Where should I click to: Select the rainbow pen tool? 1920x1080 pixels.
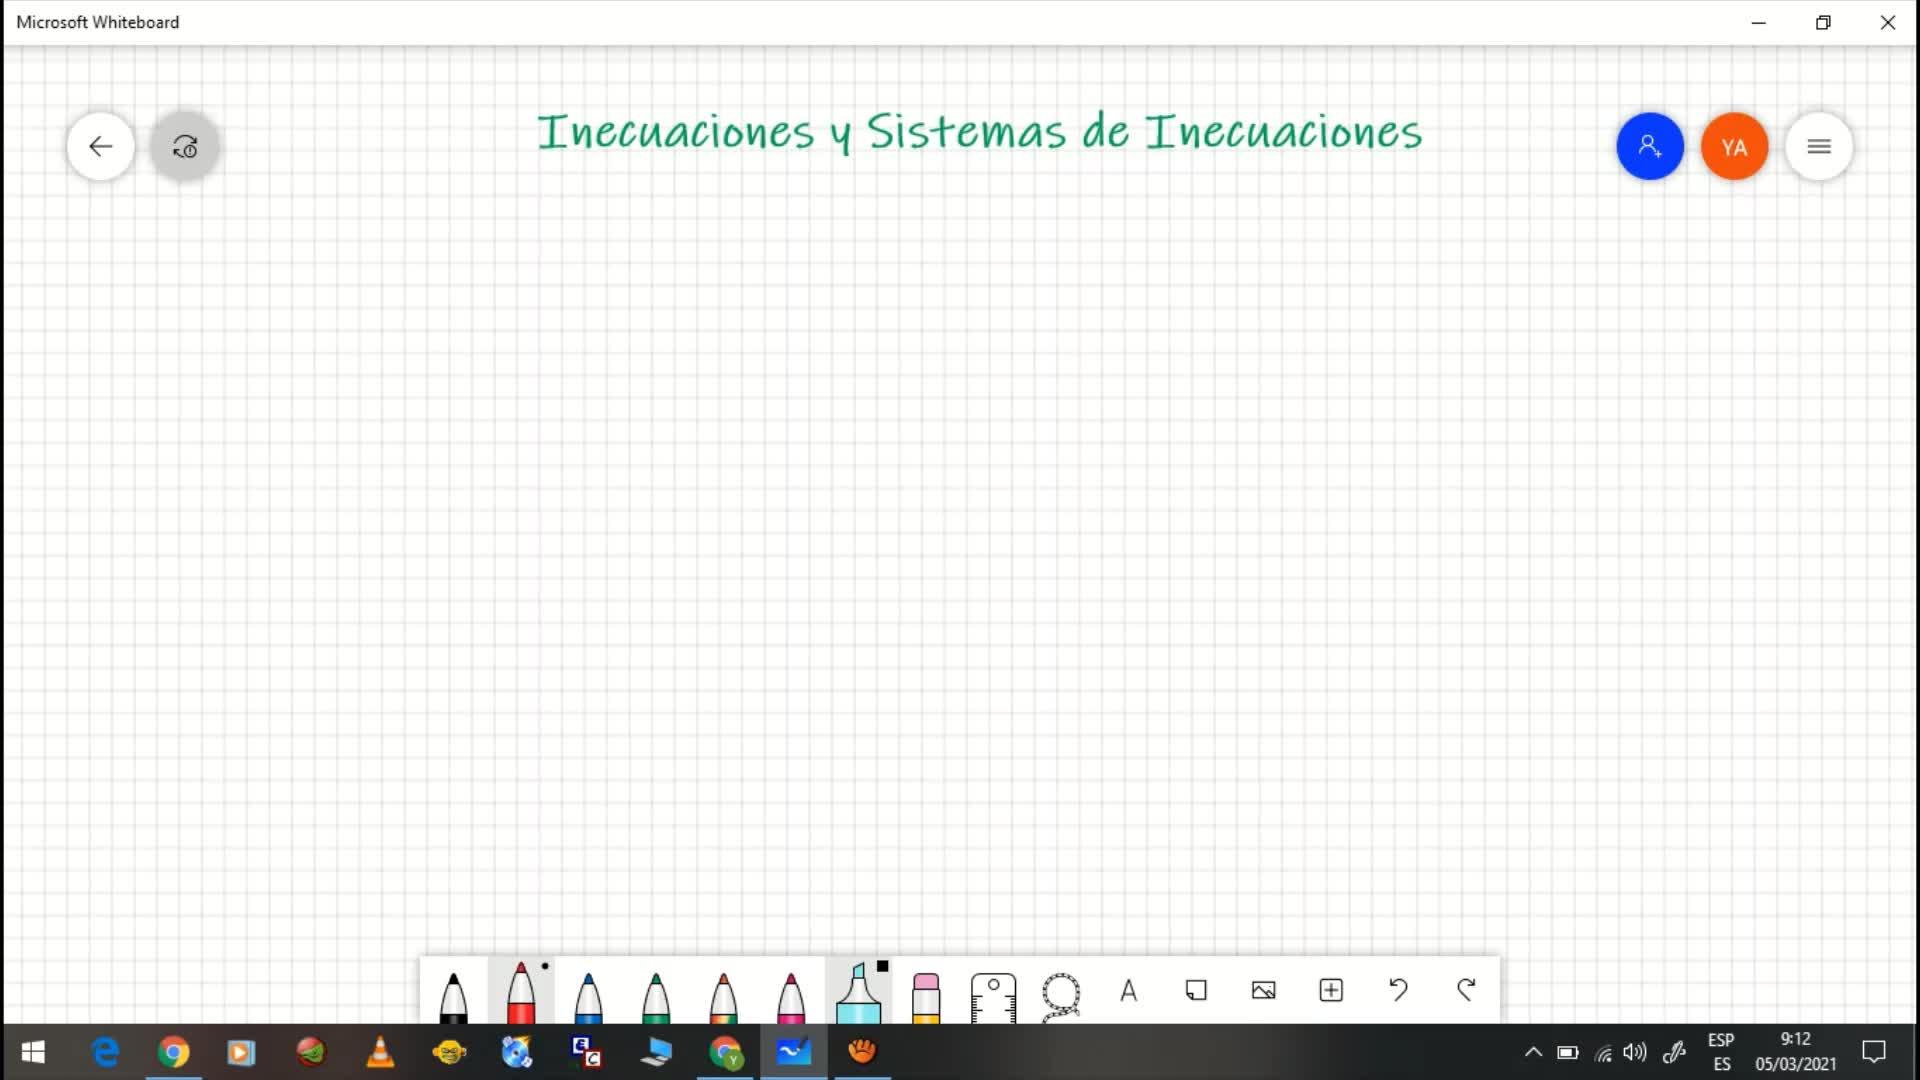tap(723, 995)
